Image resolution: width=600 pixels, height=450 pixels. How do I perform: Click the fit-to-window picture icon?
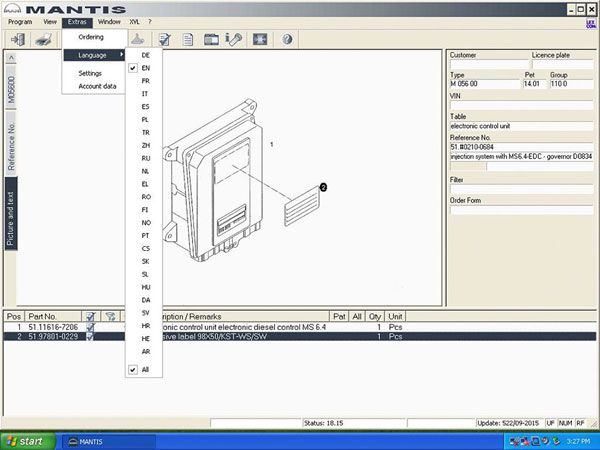tap(260, 39)
